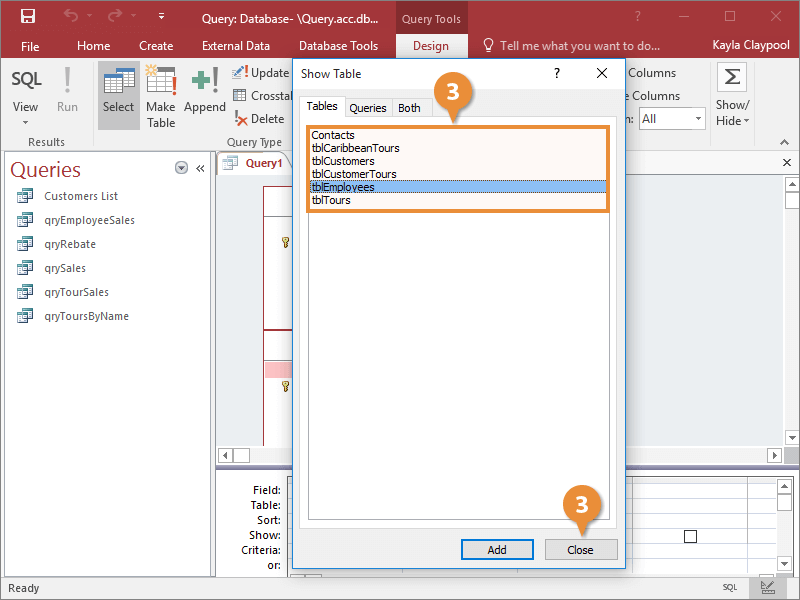The image size is (800, 600).
Task: Select the Customers List query
Action: click(x=81, y=196)
